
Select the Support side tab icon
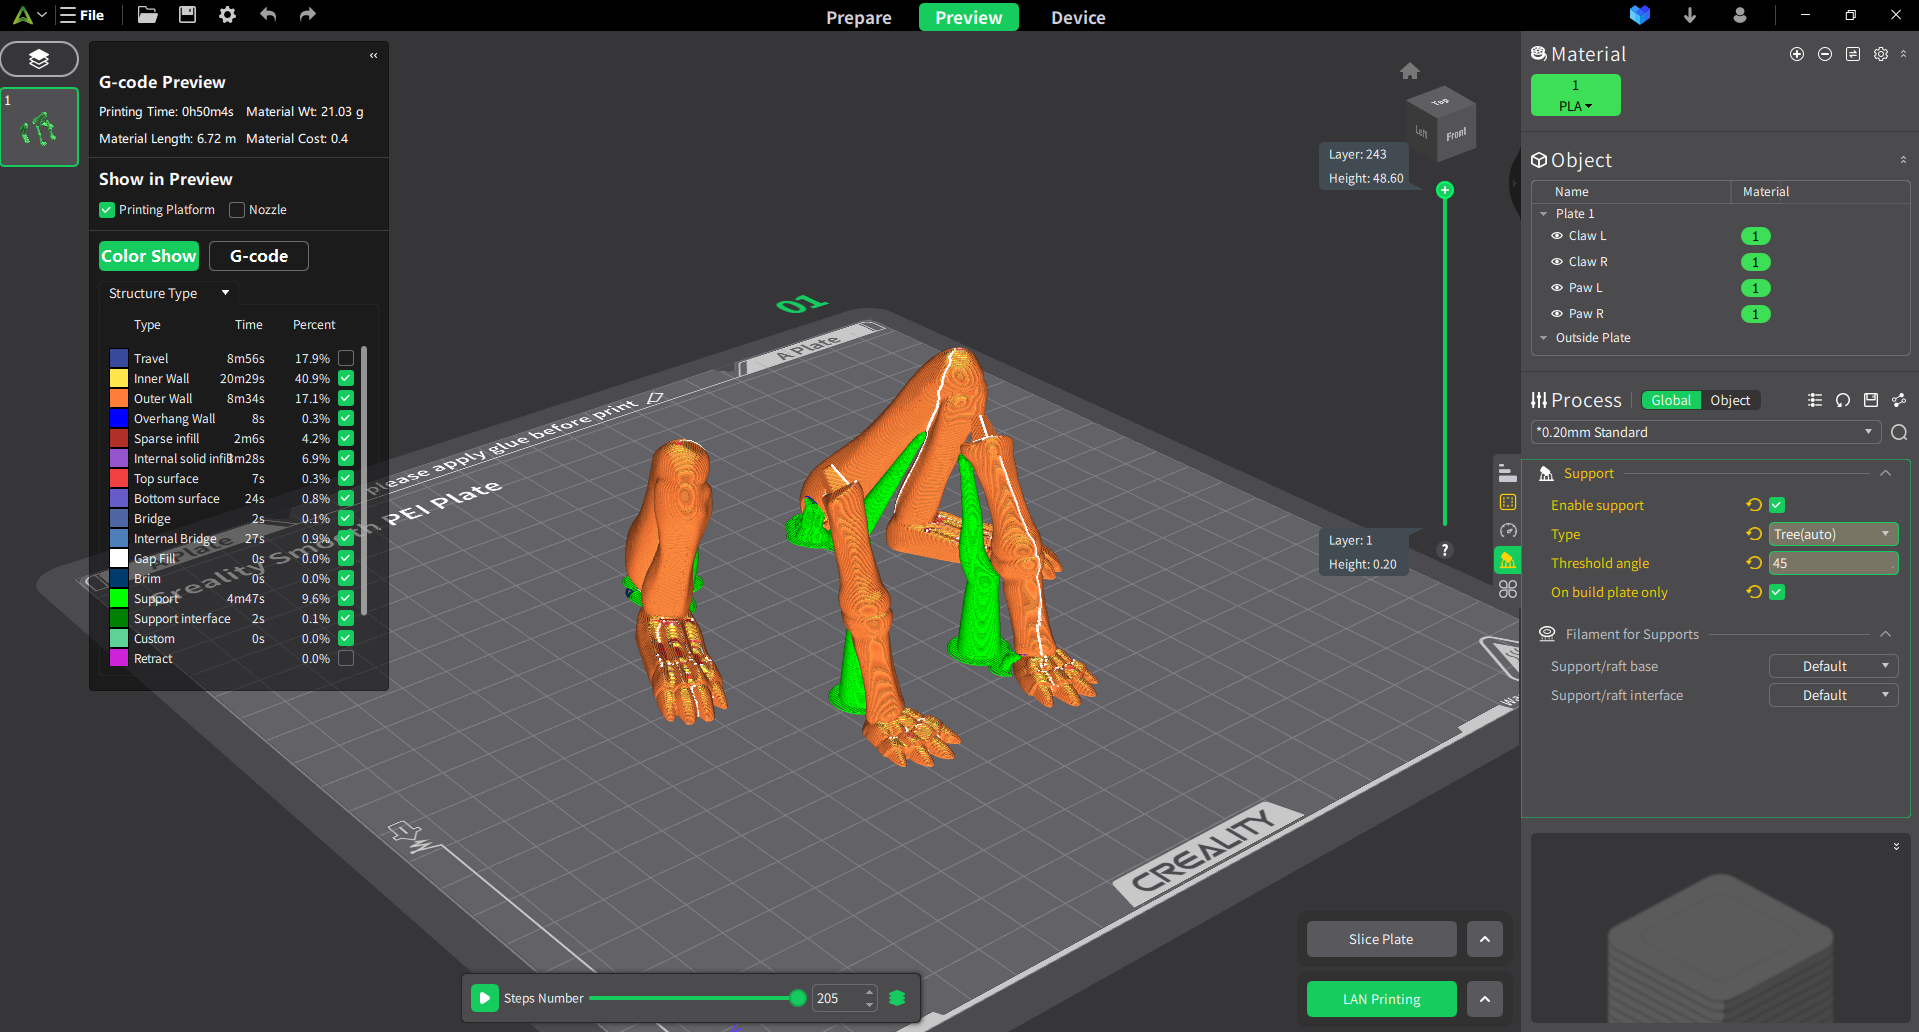pyautogui.click(x=1507, y=560)
